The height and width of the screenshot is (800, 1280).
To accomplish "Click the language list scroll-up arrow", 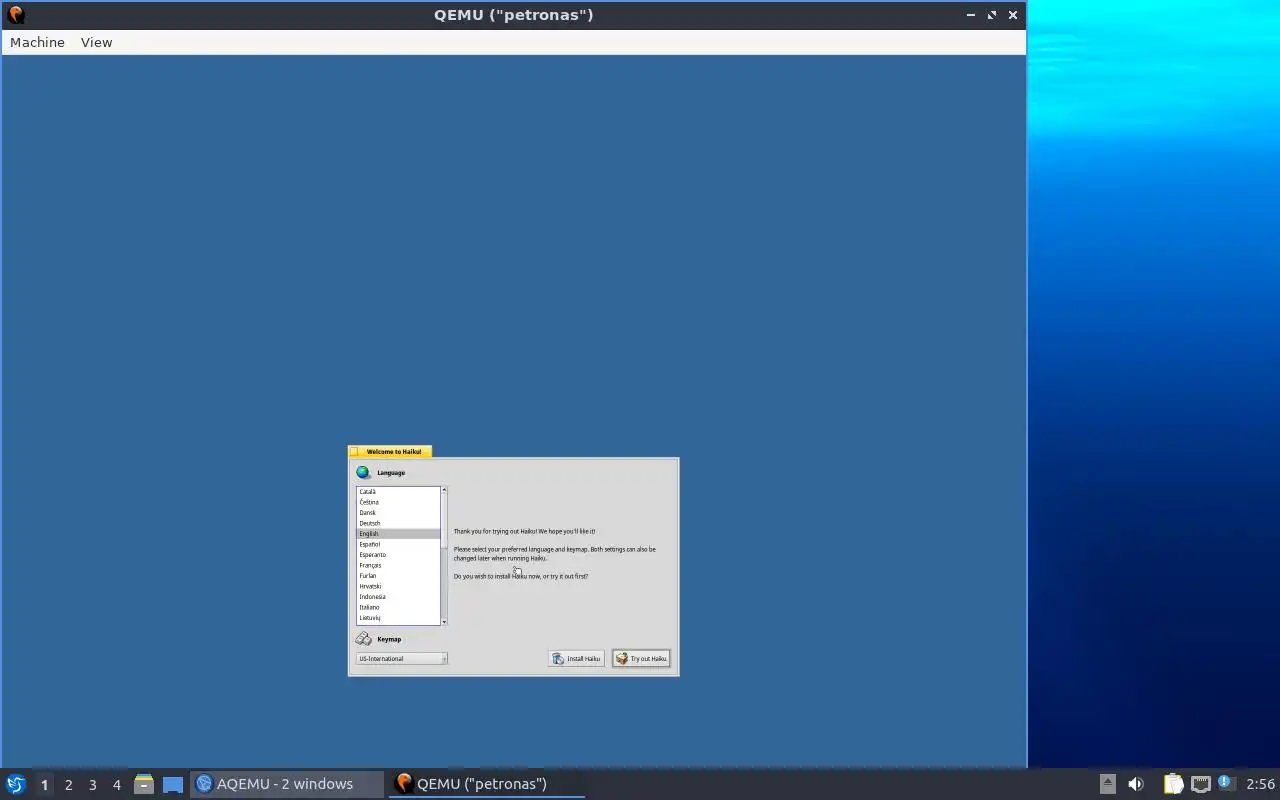I will pyautogui.click(x=444, y=490).
